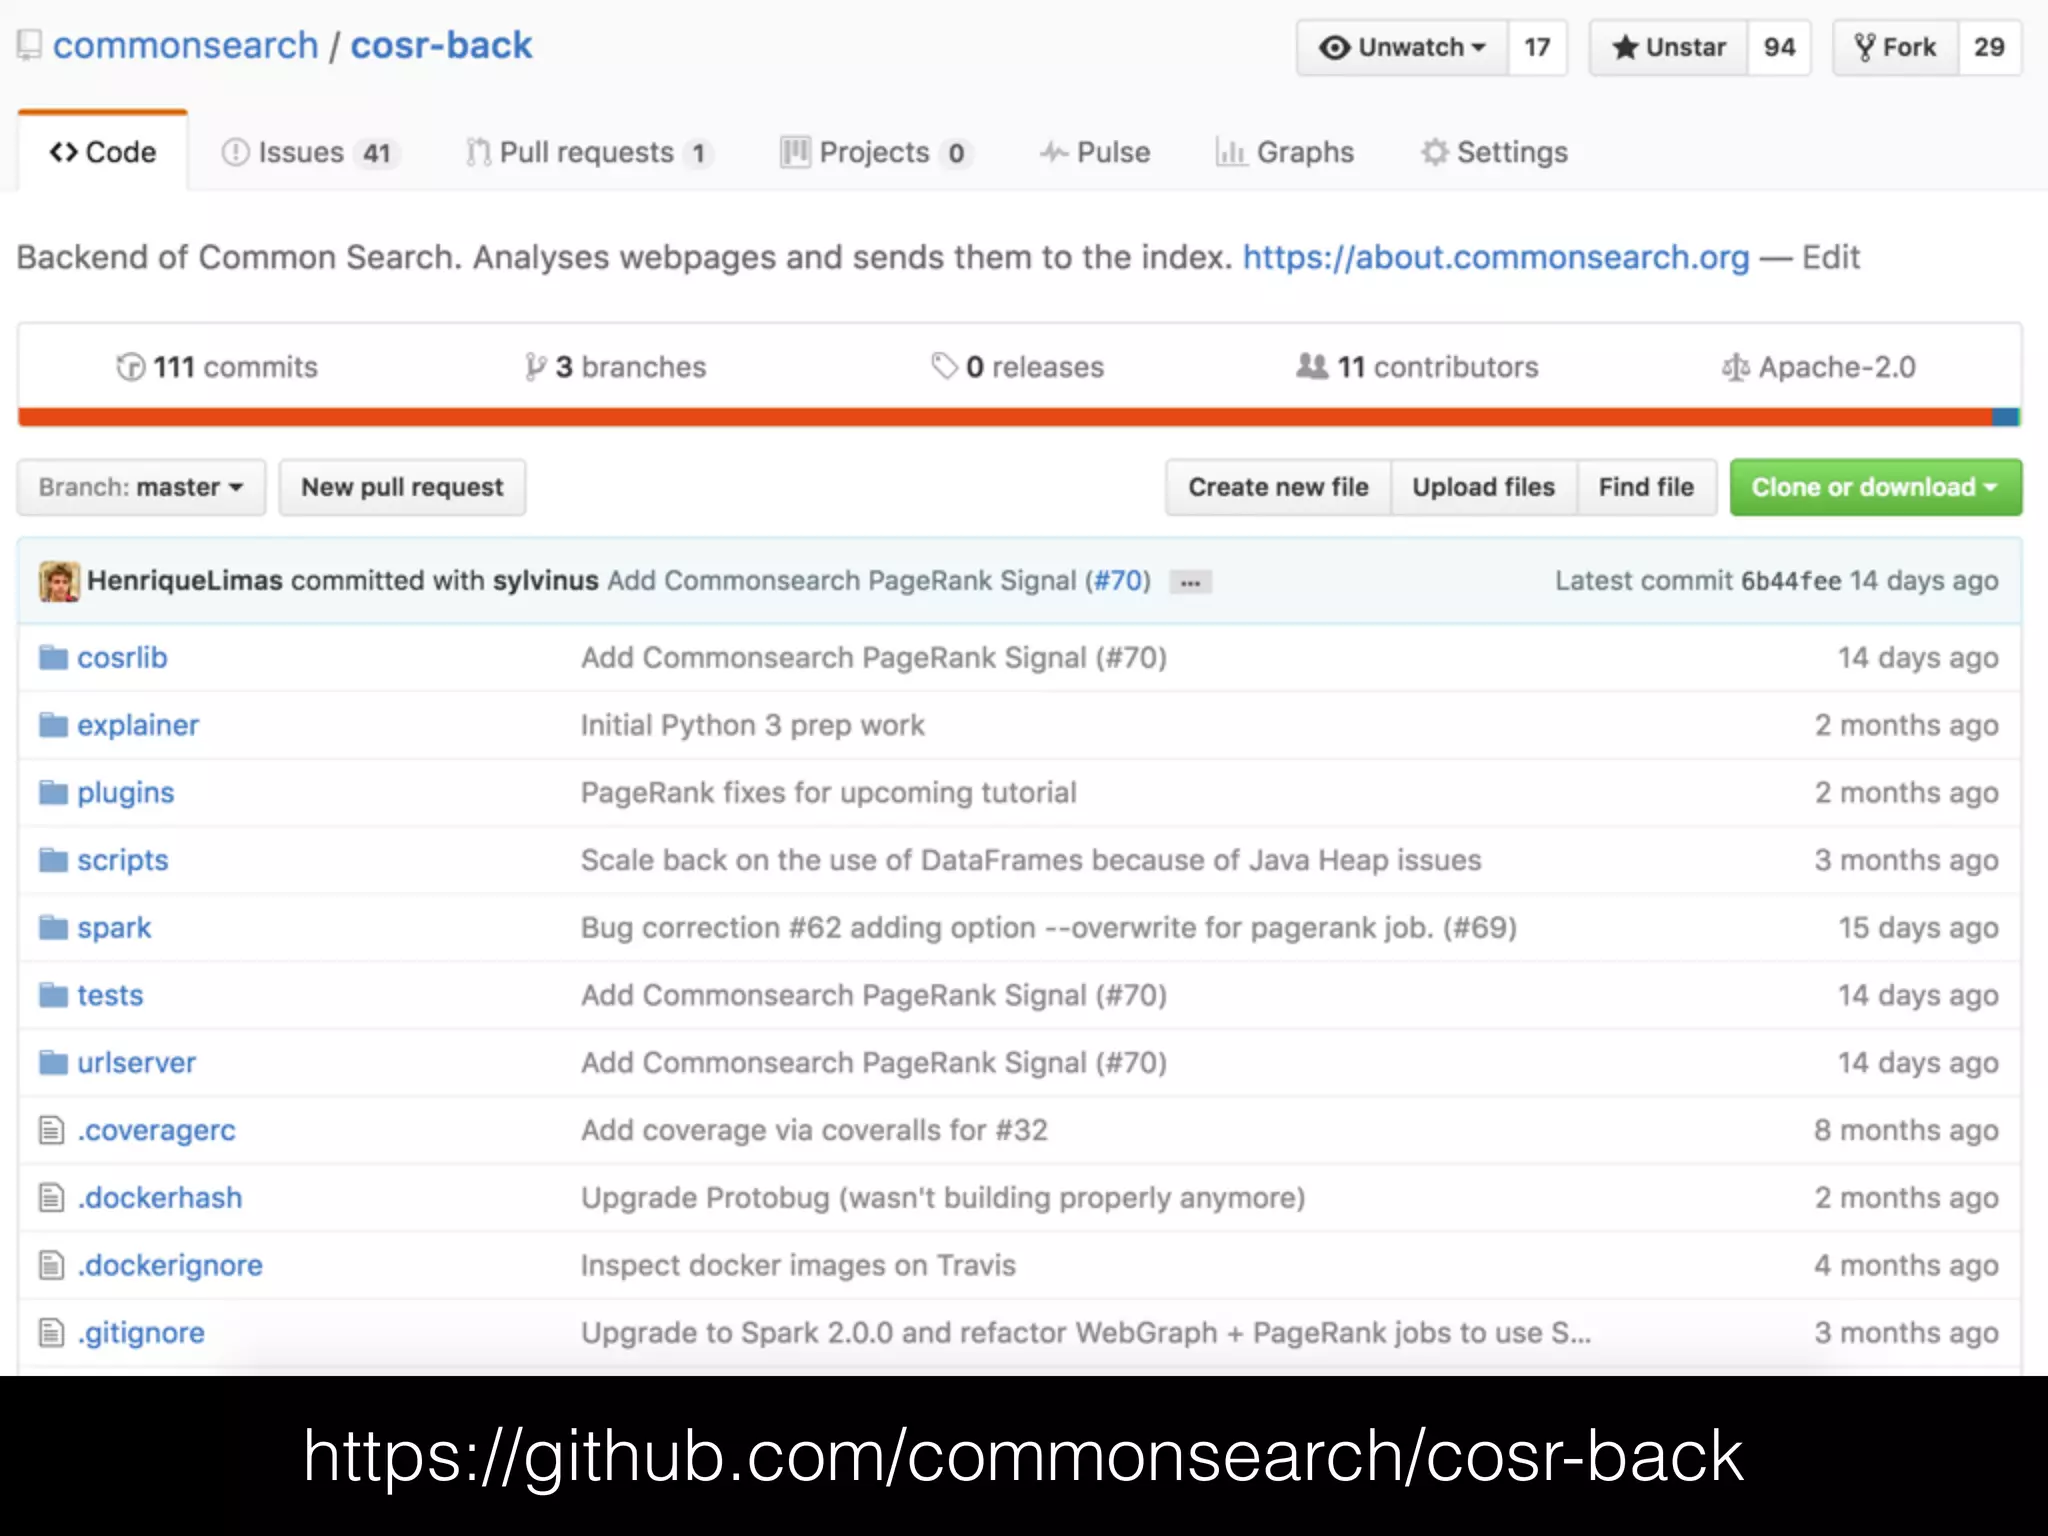Open the Pulse tab

1095,152
